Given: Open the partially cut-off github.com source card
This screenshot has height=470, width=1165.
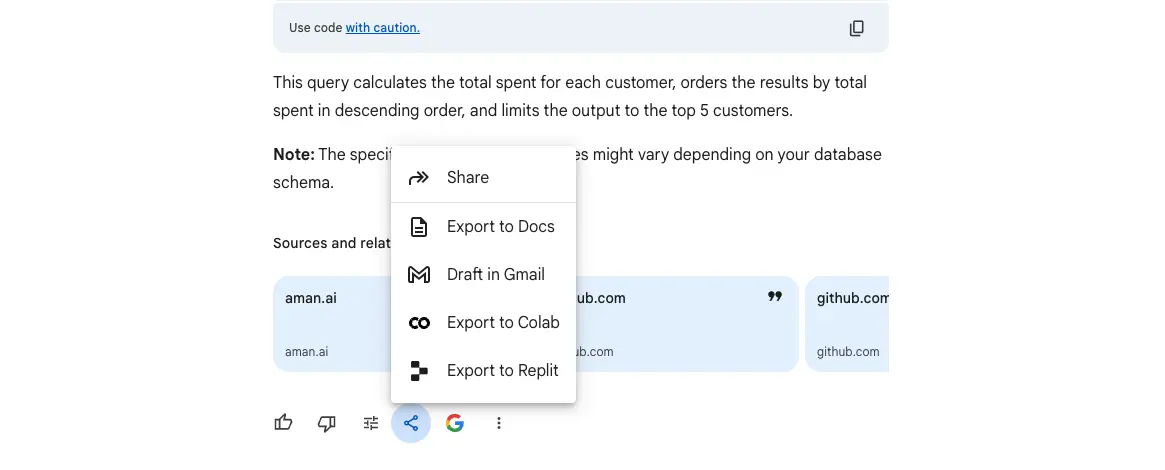Looking at the screenshot, I should (848, 324).
